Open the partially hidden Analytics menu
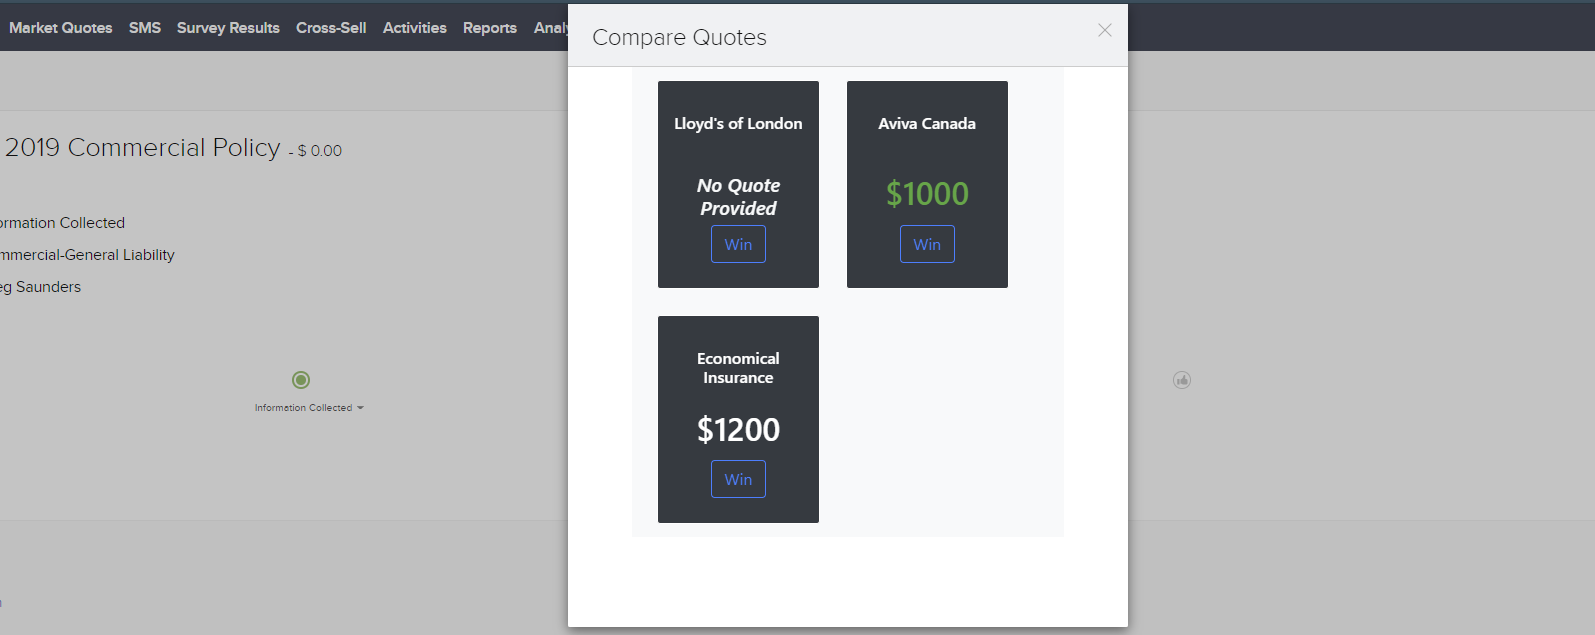The image size is (1595, 635). (x=551, y=28)
